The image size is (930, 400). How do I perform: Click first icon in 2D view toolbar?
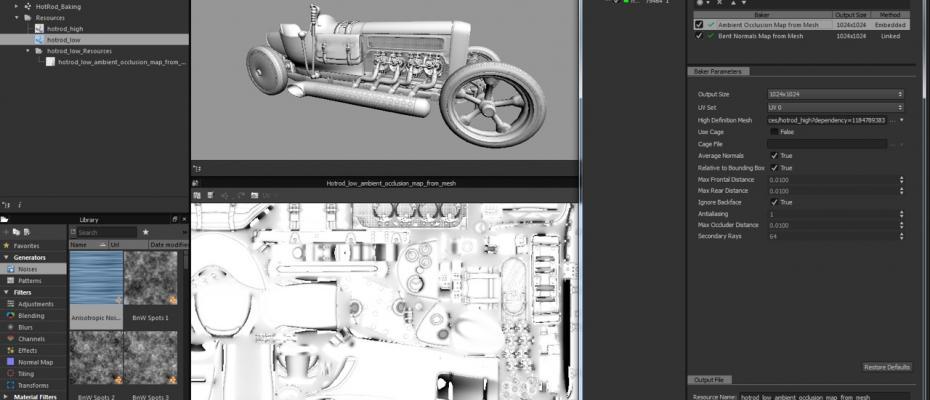196,195
